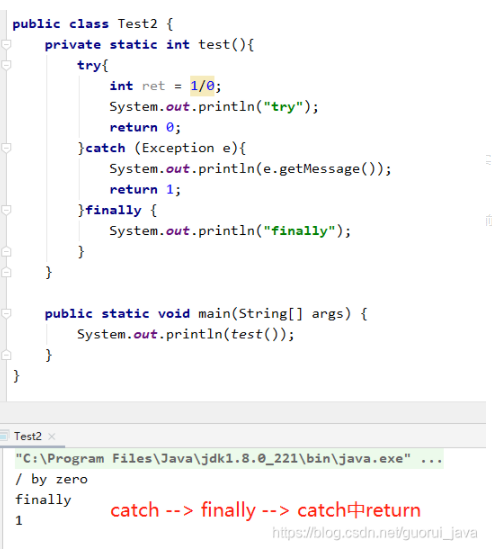Click the "finally" string literal
The height and width of the screenshot is (555, 492).
tap(299, 231)
